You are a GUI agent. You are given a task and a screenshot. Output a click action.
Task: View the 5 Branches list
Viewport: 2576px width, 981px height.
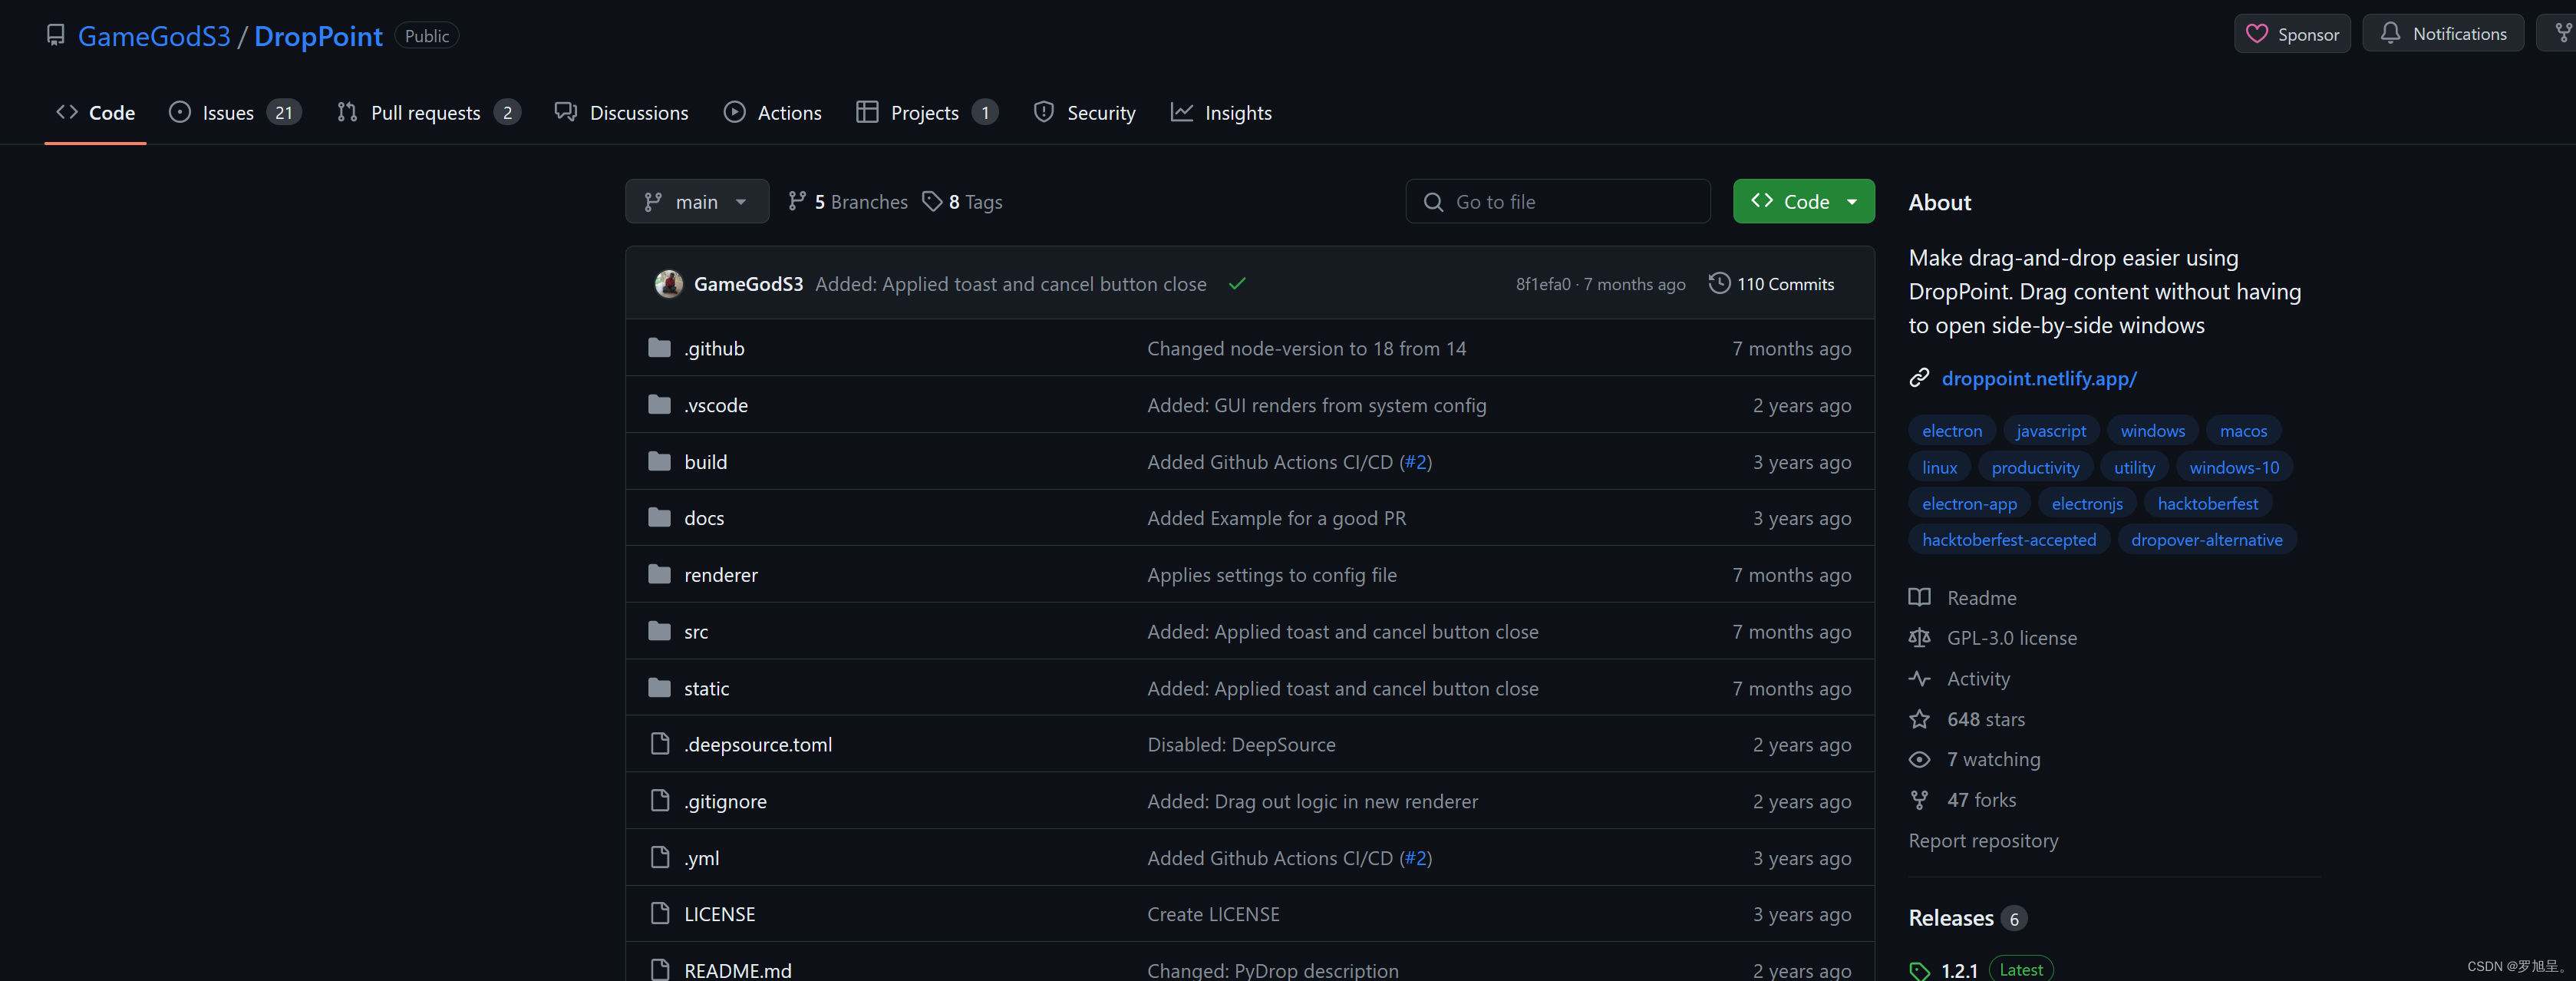[848, 202]
